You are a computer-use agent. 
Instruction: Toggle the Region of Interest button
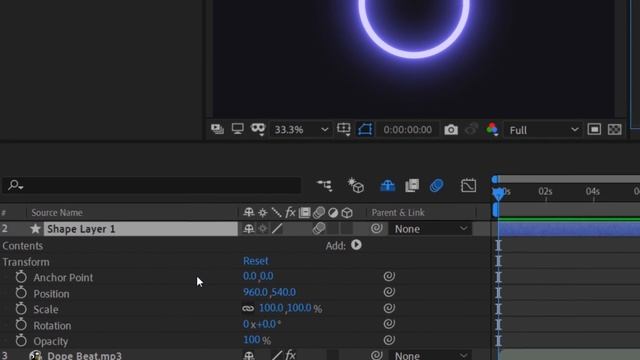point(365,129)
